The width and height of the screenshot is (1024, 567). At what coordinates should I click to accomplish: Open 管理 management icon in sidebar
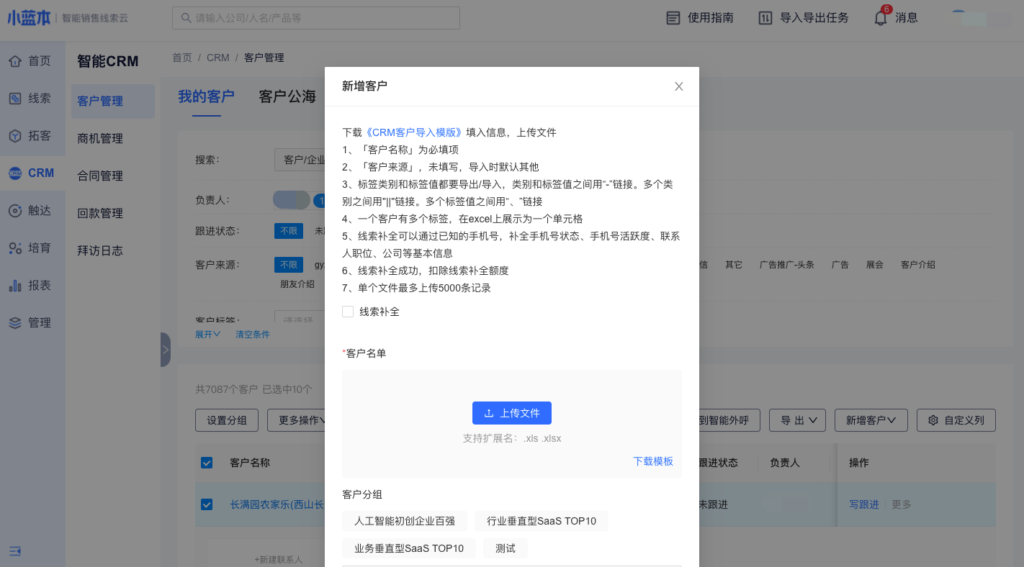[15, 323]
